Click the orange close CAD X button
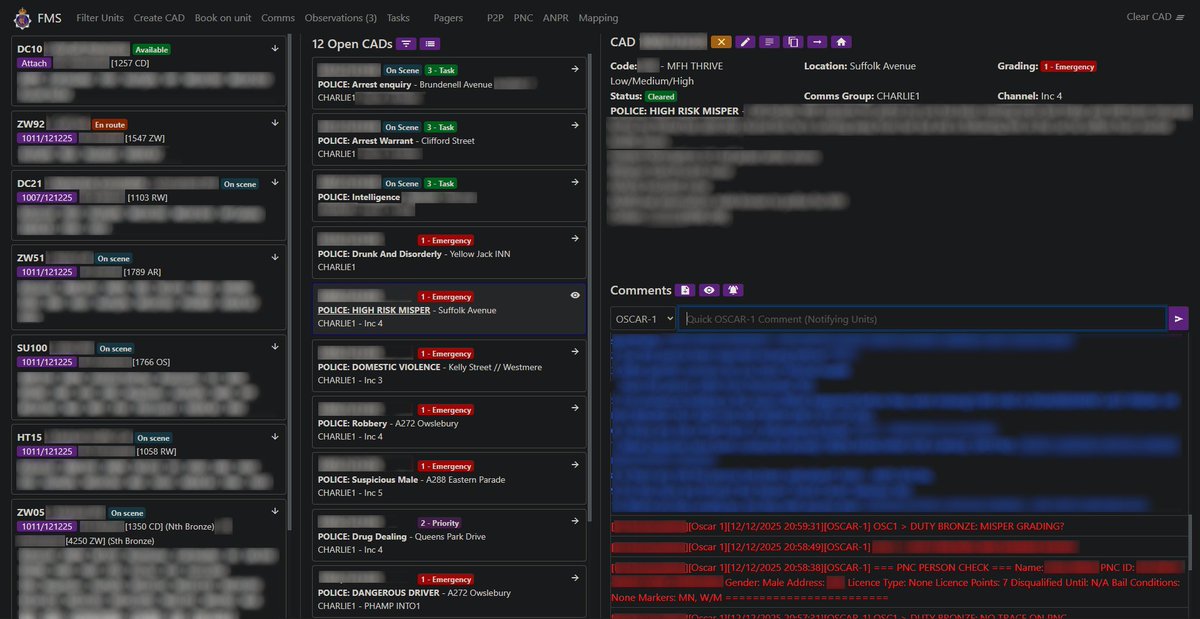 [x=720, y=42]
